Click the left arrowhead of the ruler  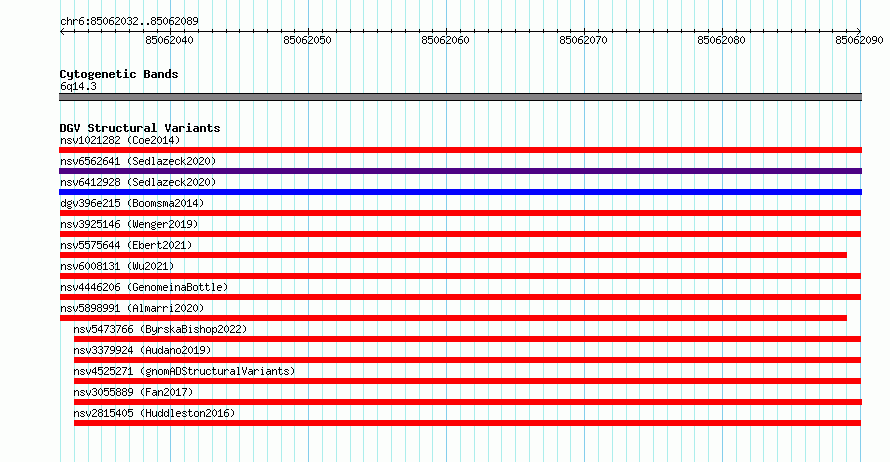point(62,32)
